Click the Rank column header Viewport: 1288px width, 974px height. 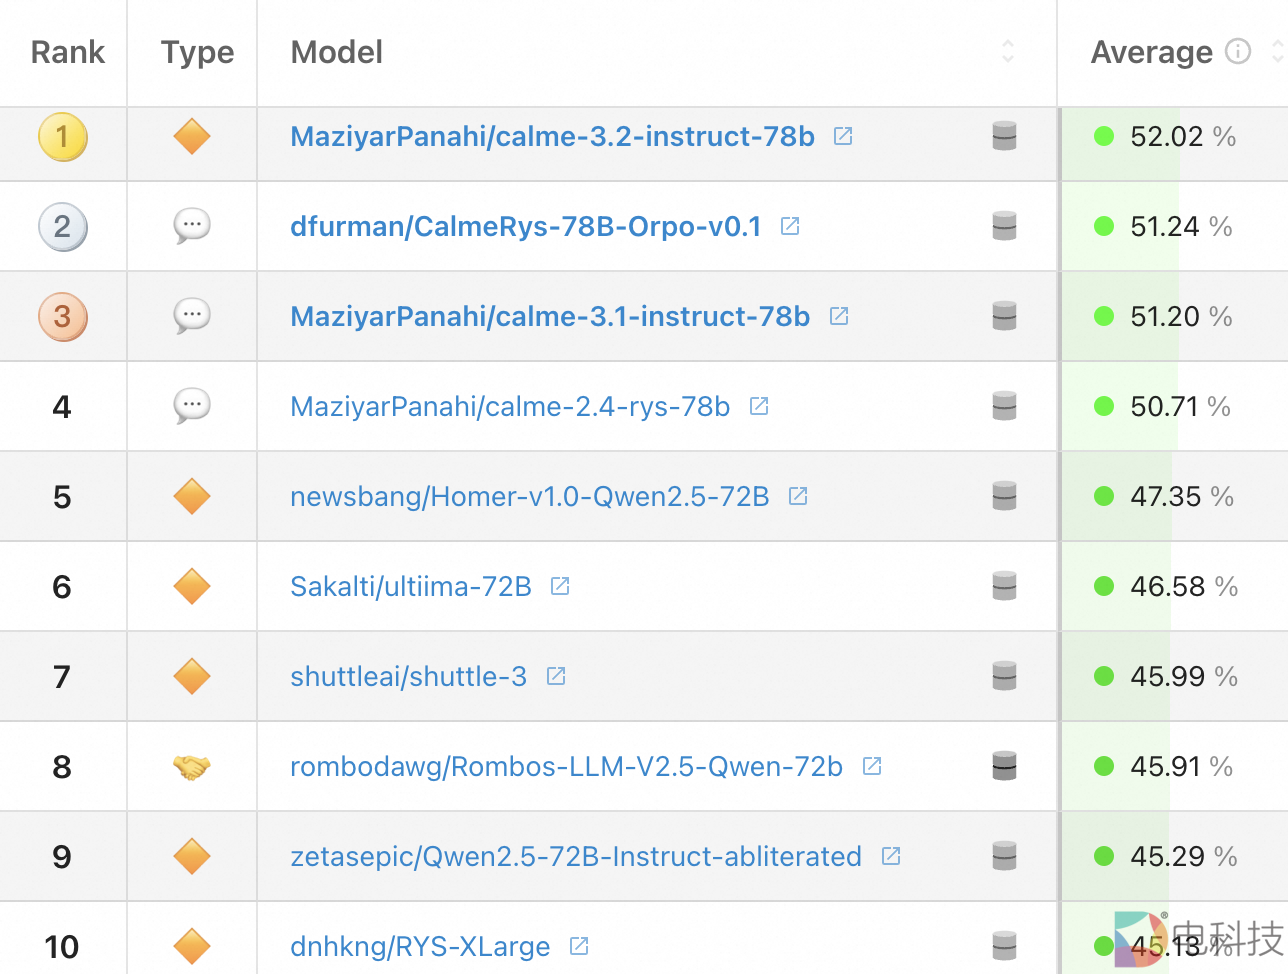click(67, 52)
